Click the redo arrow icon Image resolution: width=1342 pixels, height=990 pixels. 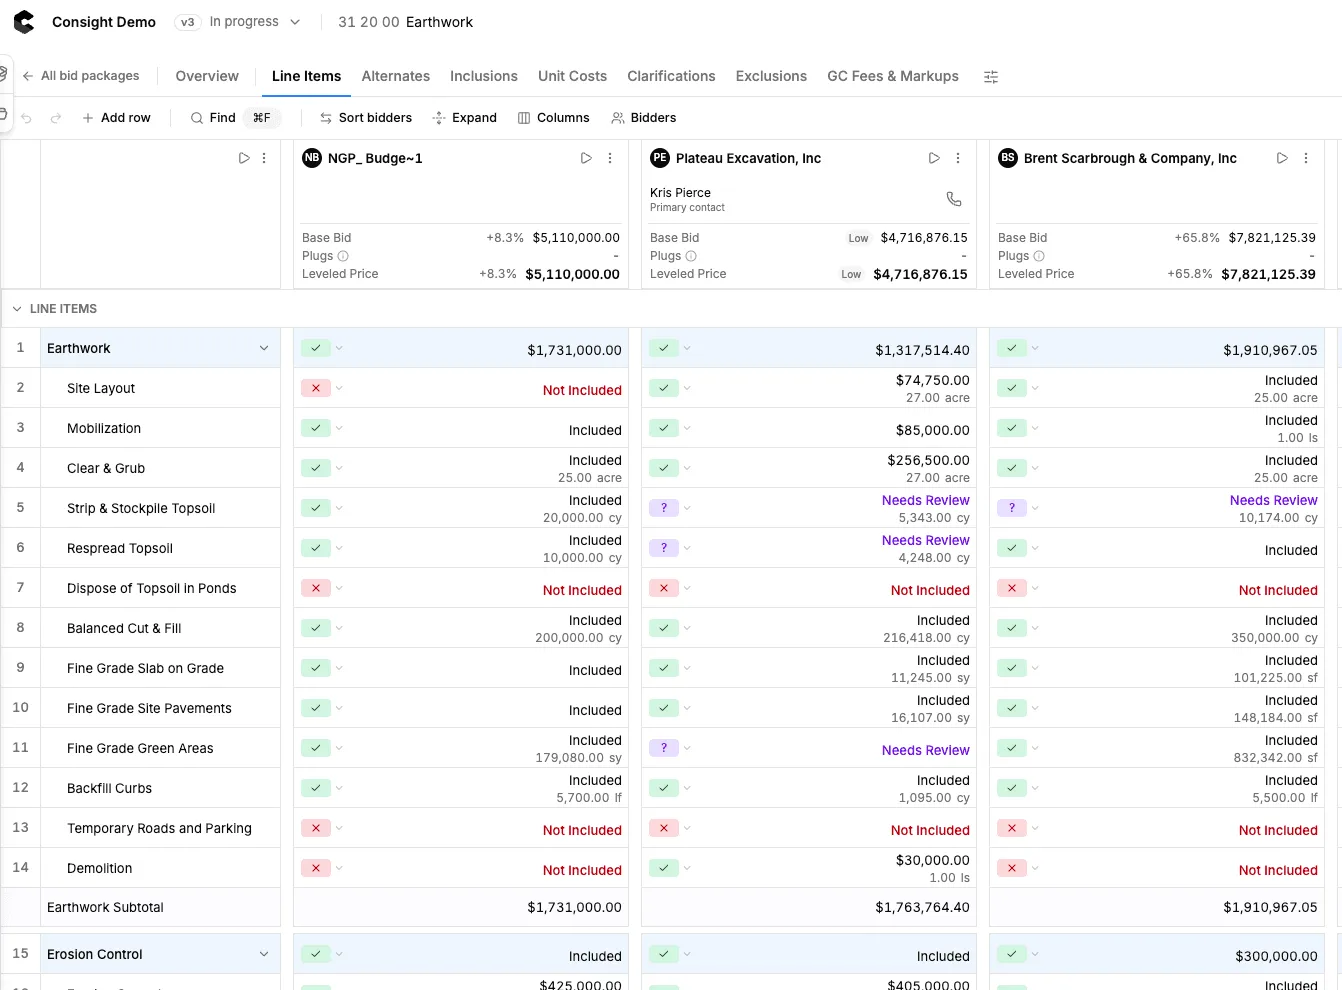coord(56,118)
